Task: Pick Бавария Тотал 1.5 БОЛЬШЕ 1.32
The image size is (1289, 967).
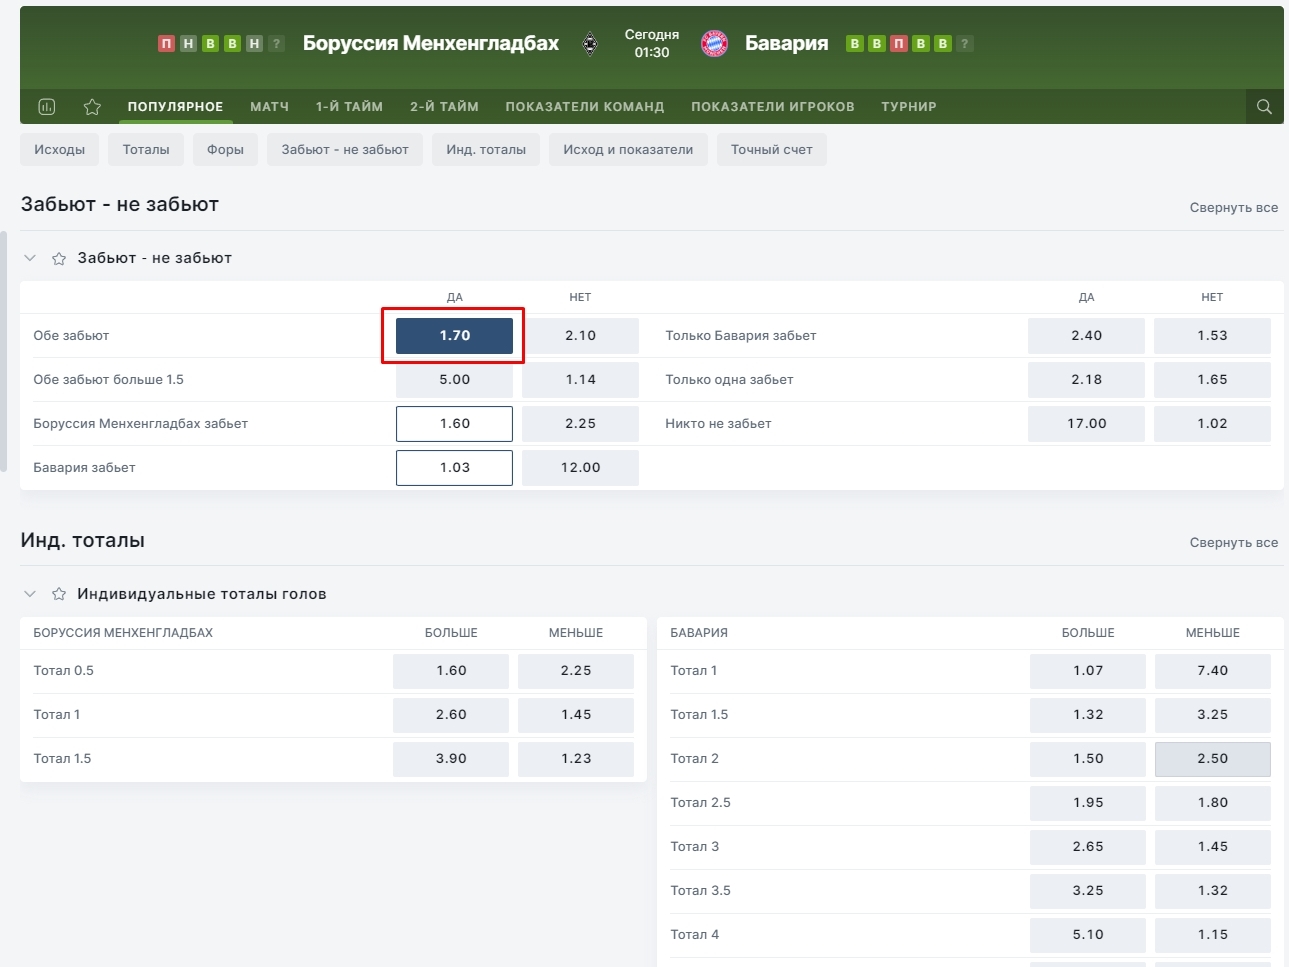Action: coord(1088,715)
